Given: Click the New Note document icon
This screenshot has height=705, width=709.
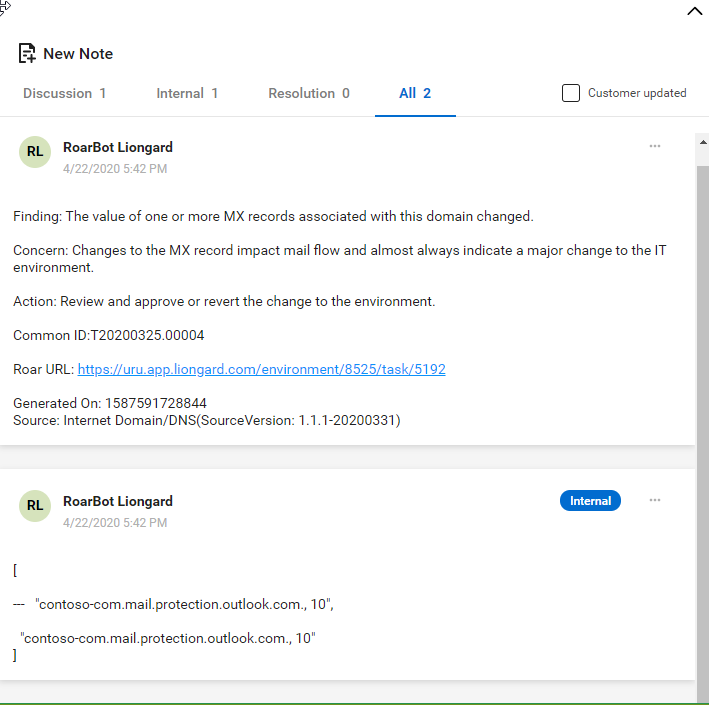Looking at the screenshot, I should pyautogui.click(x=27, y=53).
